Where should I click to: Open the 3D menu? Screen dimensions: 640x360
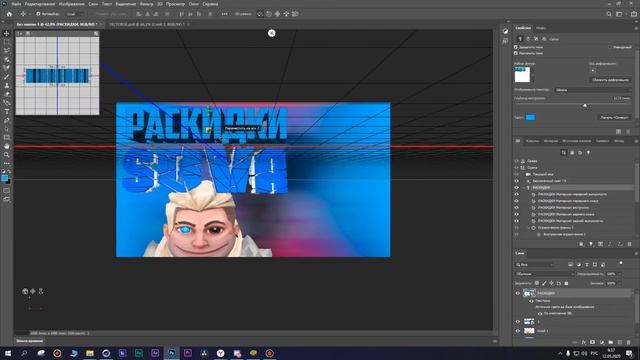point(160,4)
